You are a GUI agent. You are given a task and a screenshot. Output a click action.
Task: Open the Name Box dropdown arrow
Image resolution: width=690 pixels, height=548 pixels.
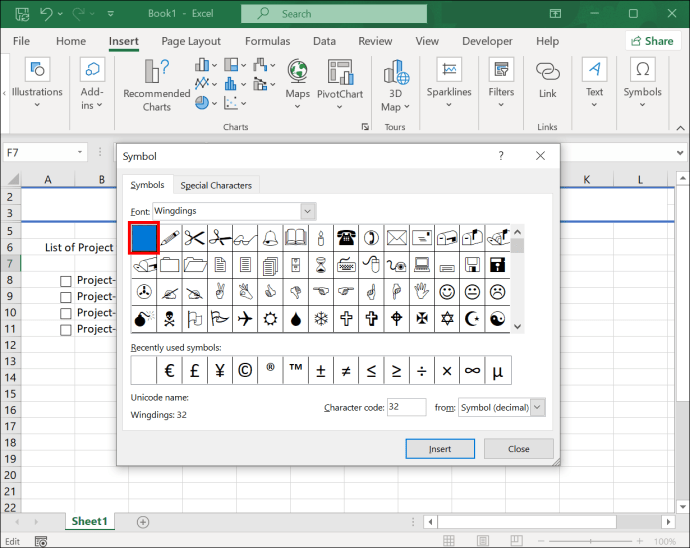80,152
